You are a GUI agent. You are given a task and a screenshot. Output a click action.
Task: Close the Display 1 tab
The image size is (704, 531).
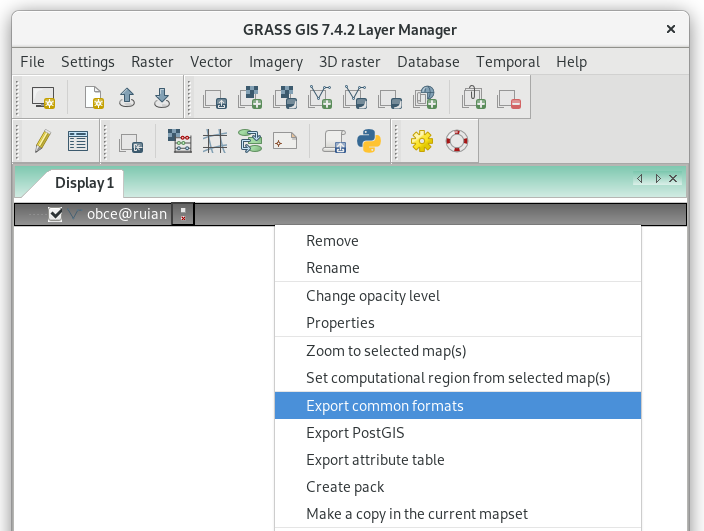[x=673, y=179]
